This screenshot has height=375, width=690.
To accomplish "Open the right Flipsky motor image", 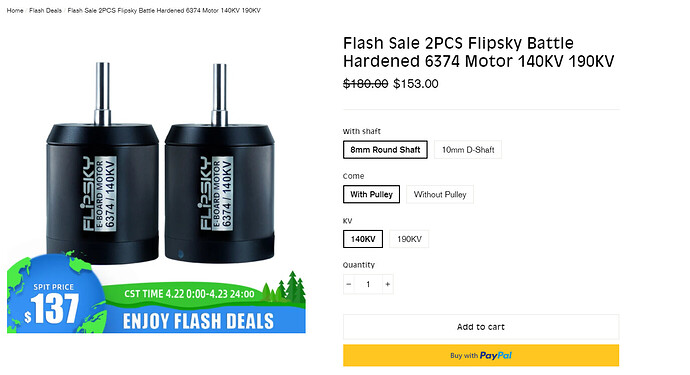I will coord(220,163).
